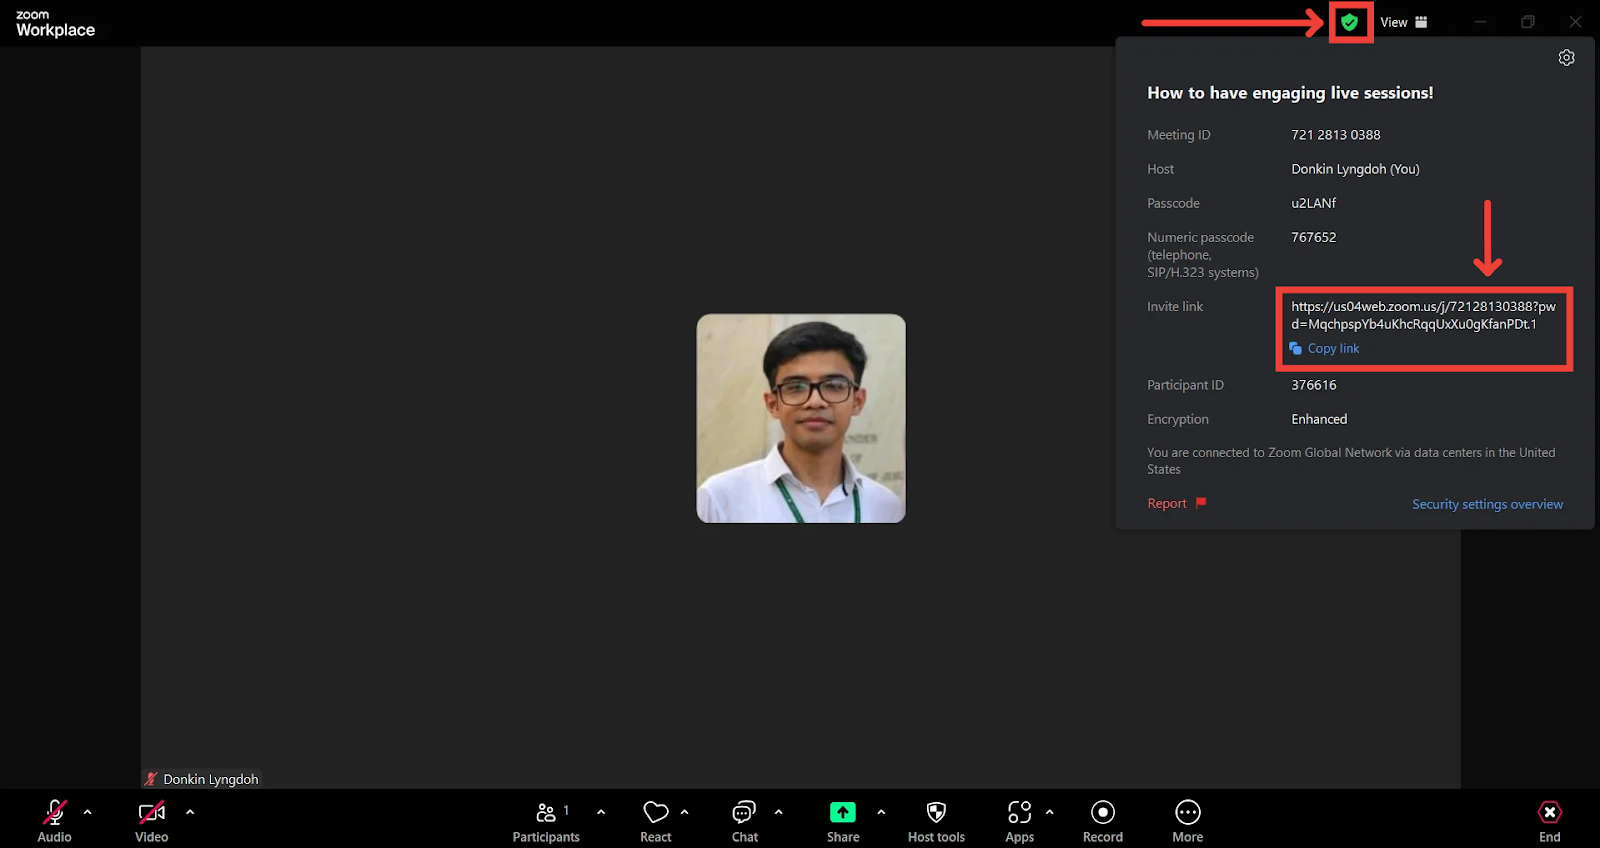Open the React emoji menu
Image resolution: width=1600 pixels, height=848 pixels.
tap(656, 821)
